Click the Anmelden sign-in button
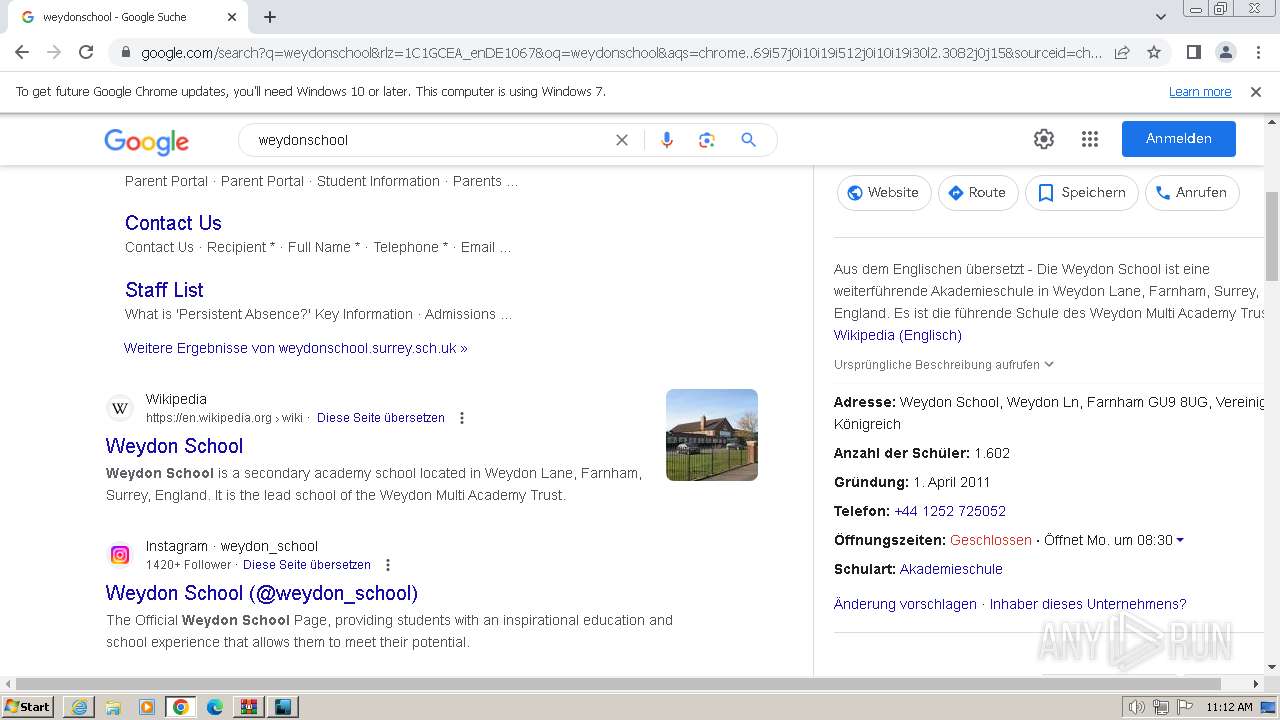This screenshot has width=1280, height=720. (x=1179, y=139)
